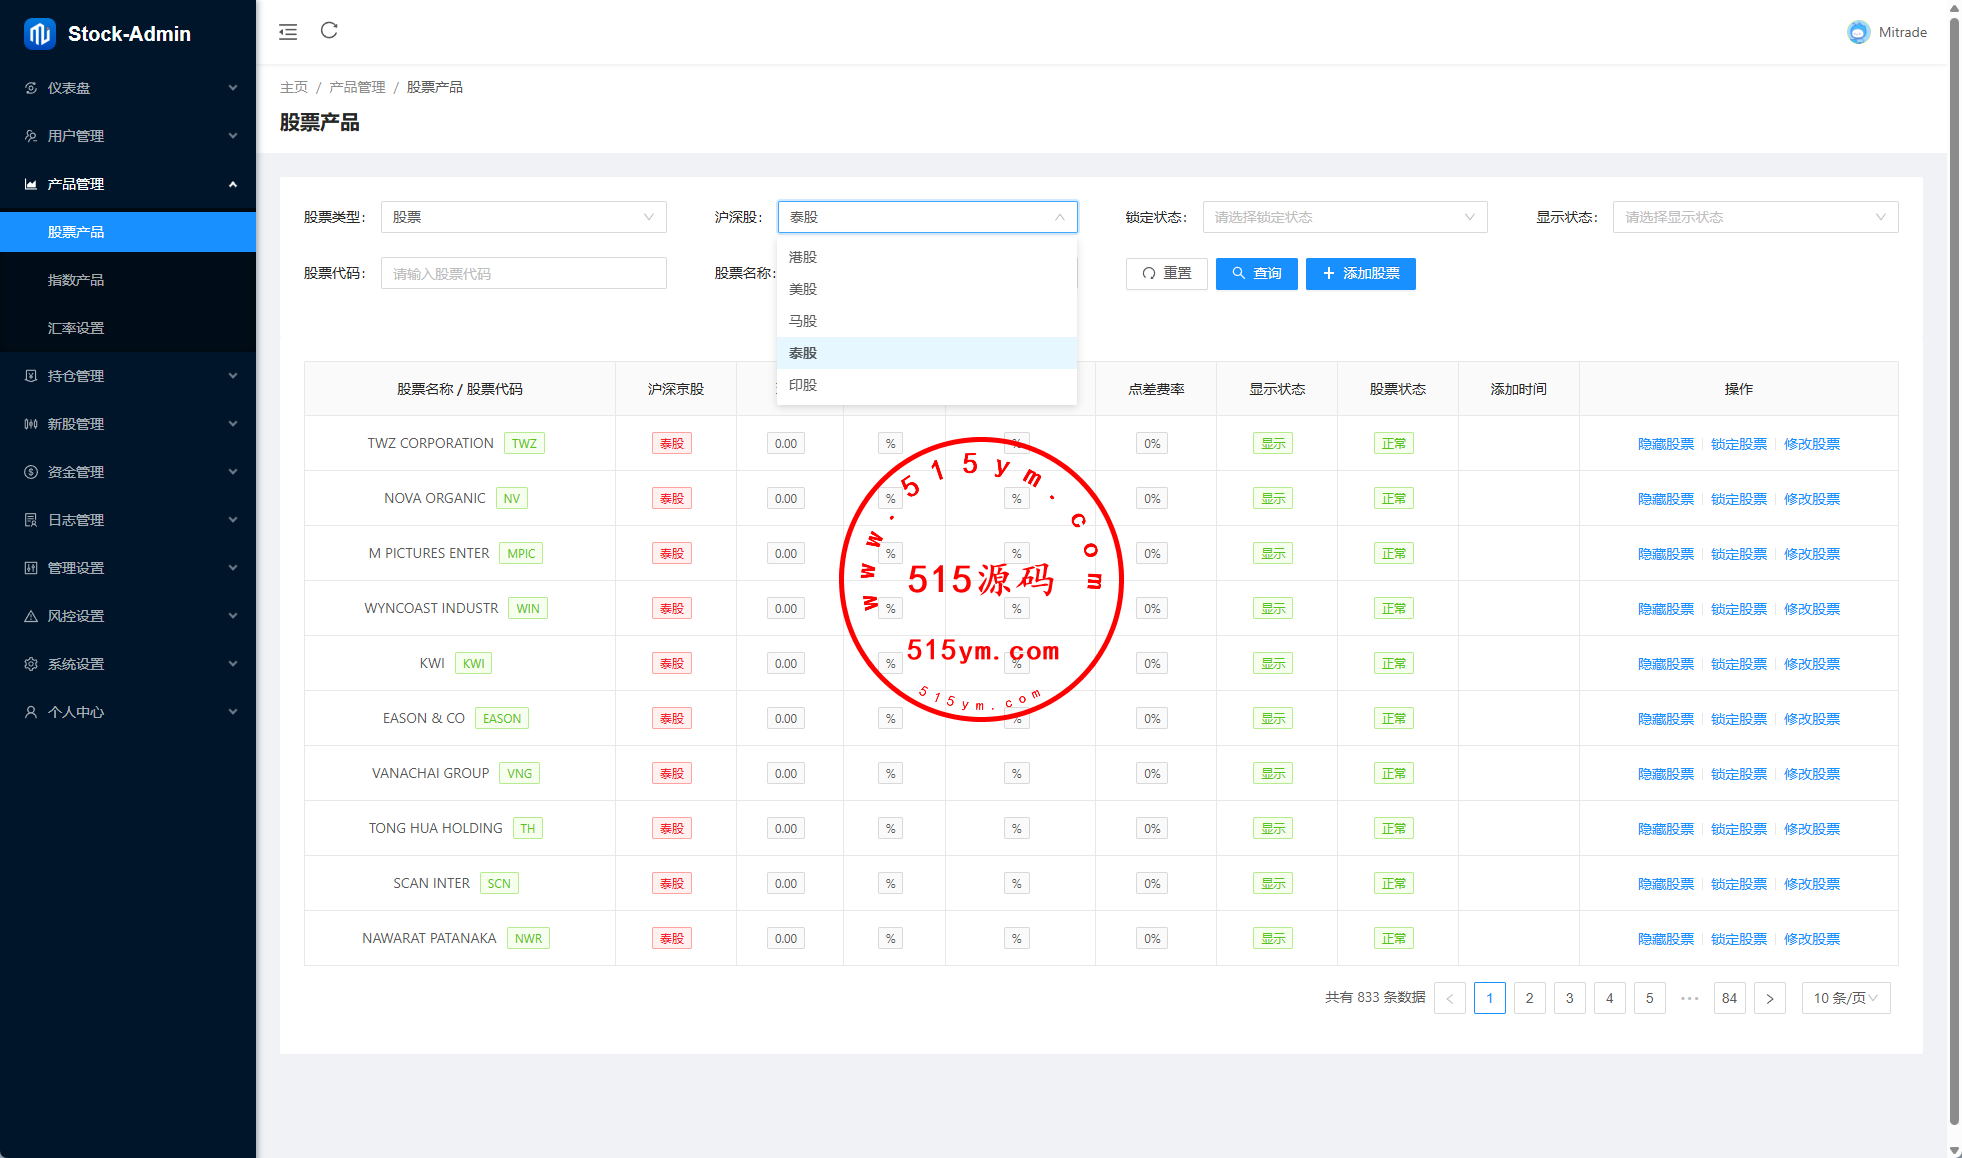The height and width of the screenshot is (1158, 1962).
Task: Click the sidebar collapse menu icon
Action: pos(288,32)
